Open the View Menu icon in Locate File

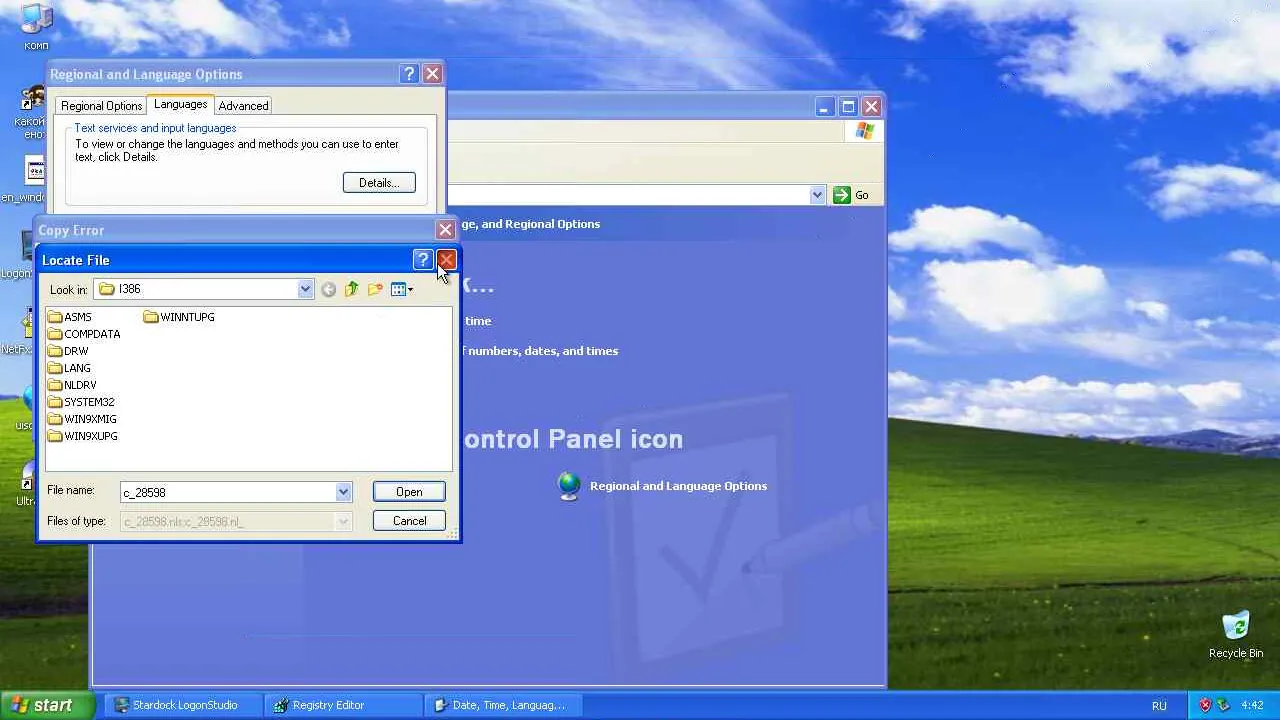point(402,289)
